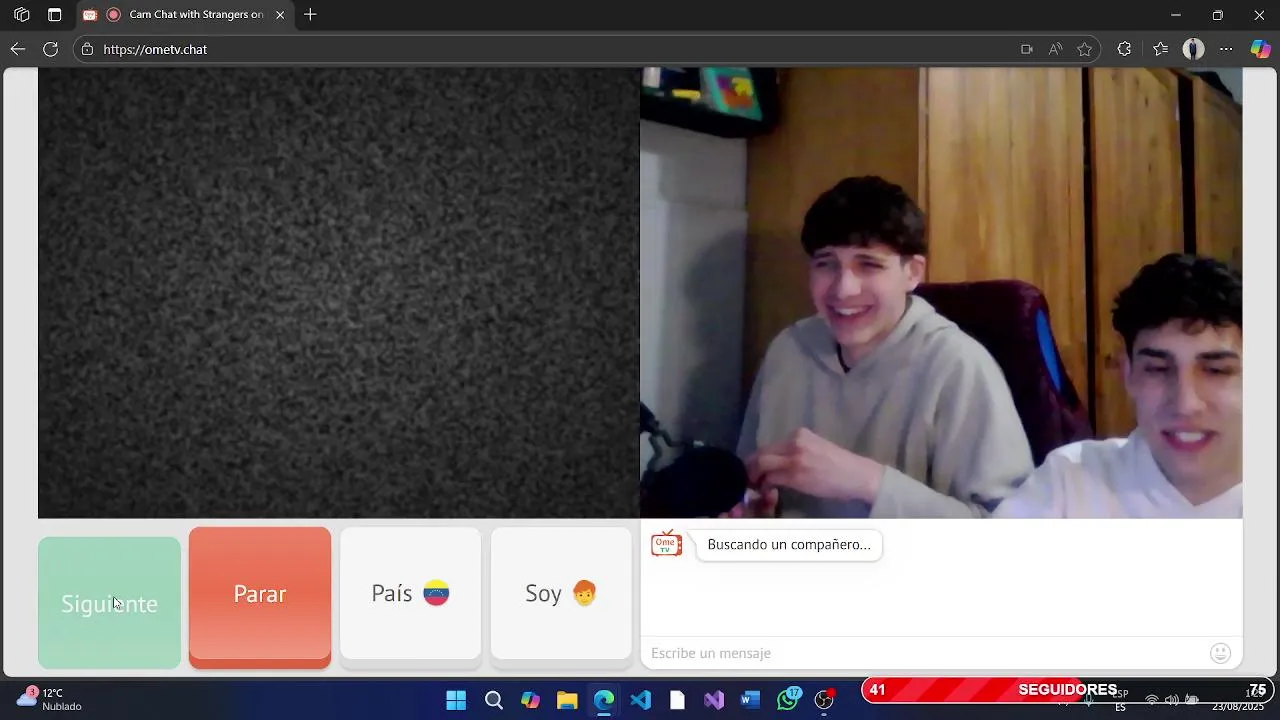The width and height of the screenshot is (1280, 720).
Task: Click the OmeTV logo in chat
Action: (x=666, y=543)
